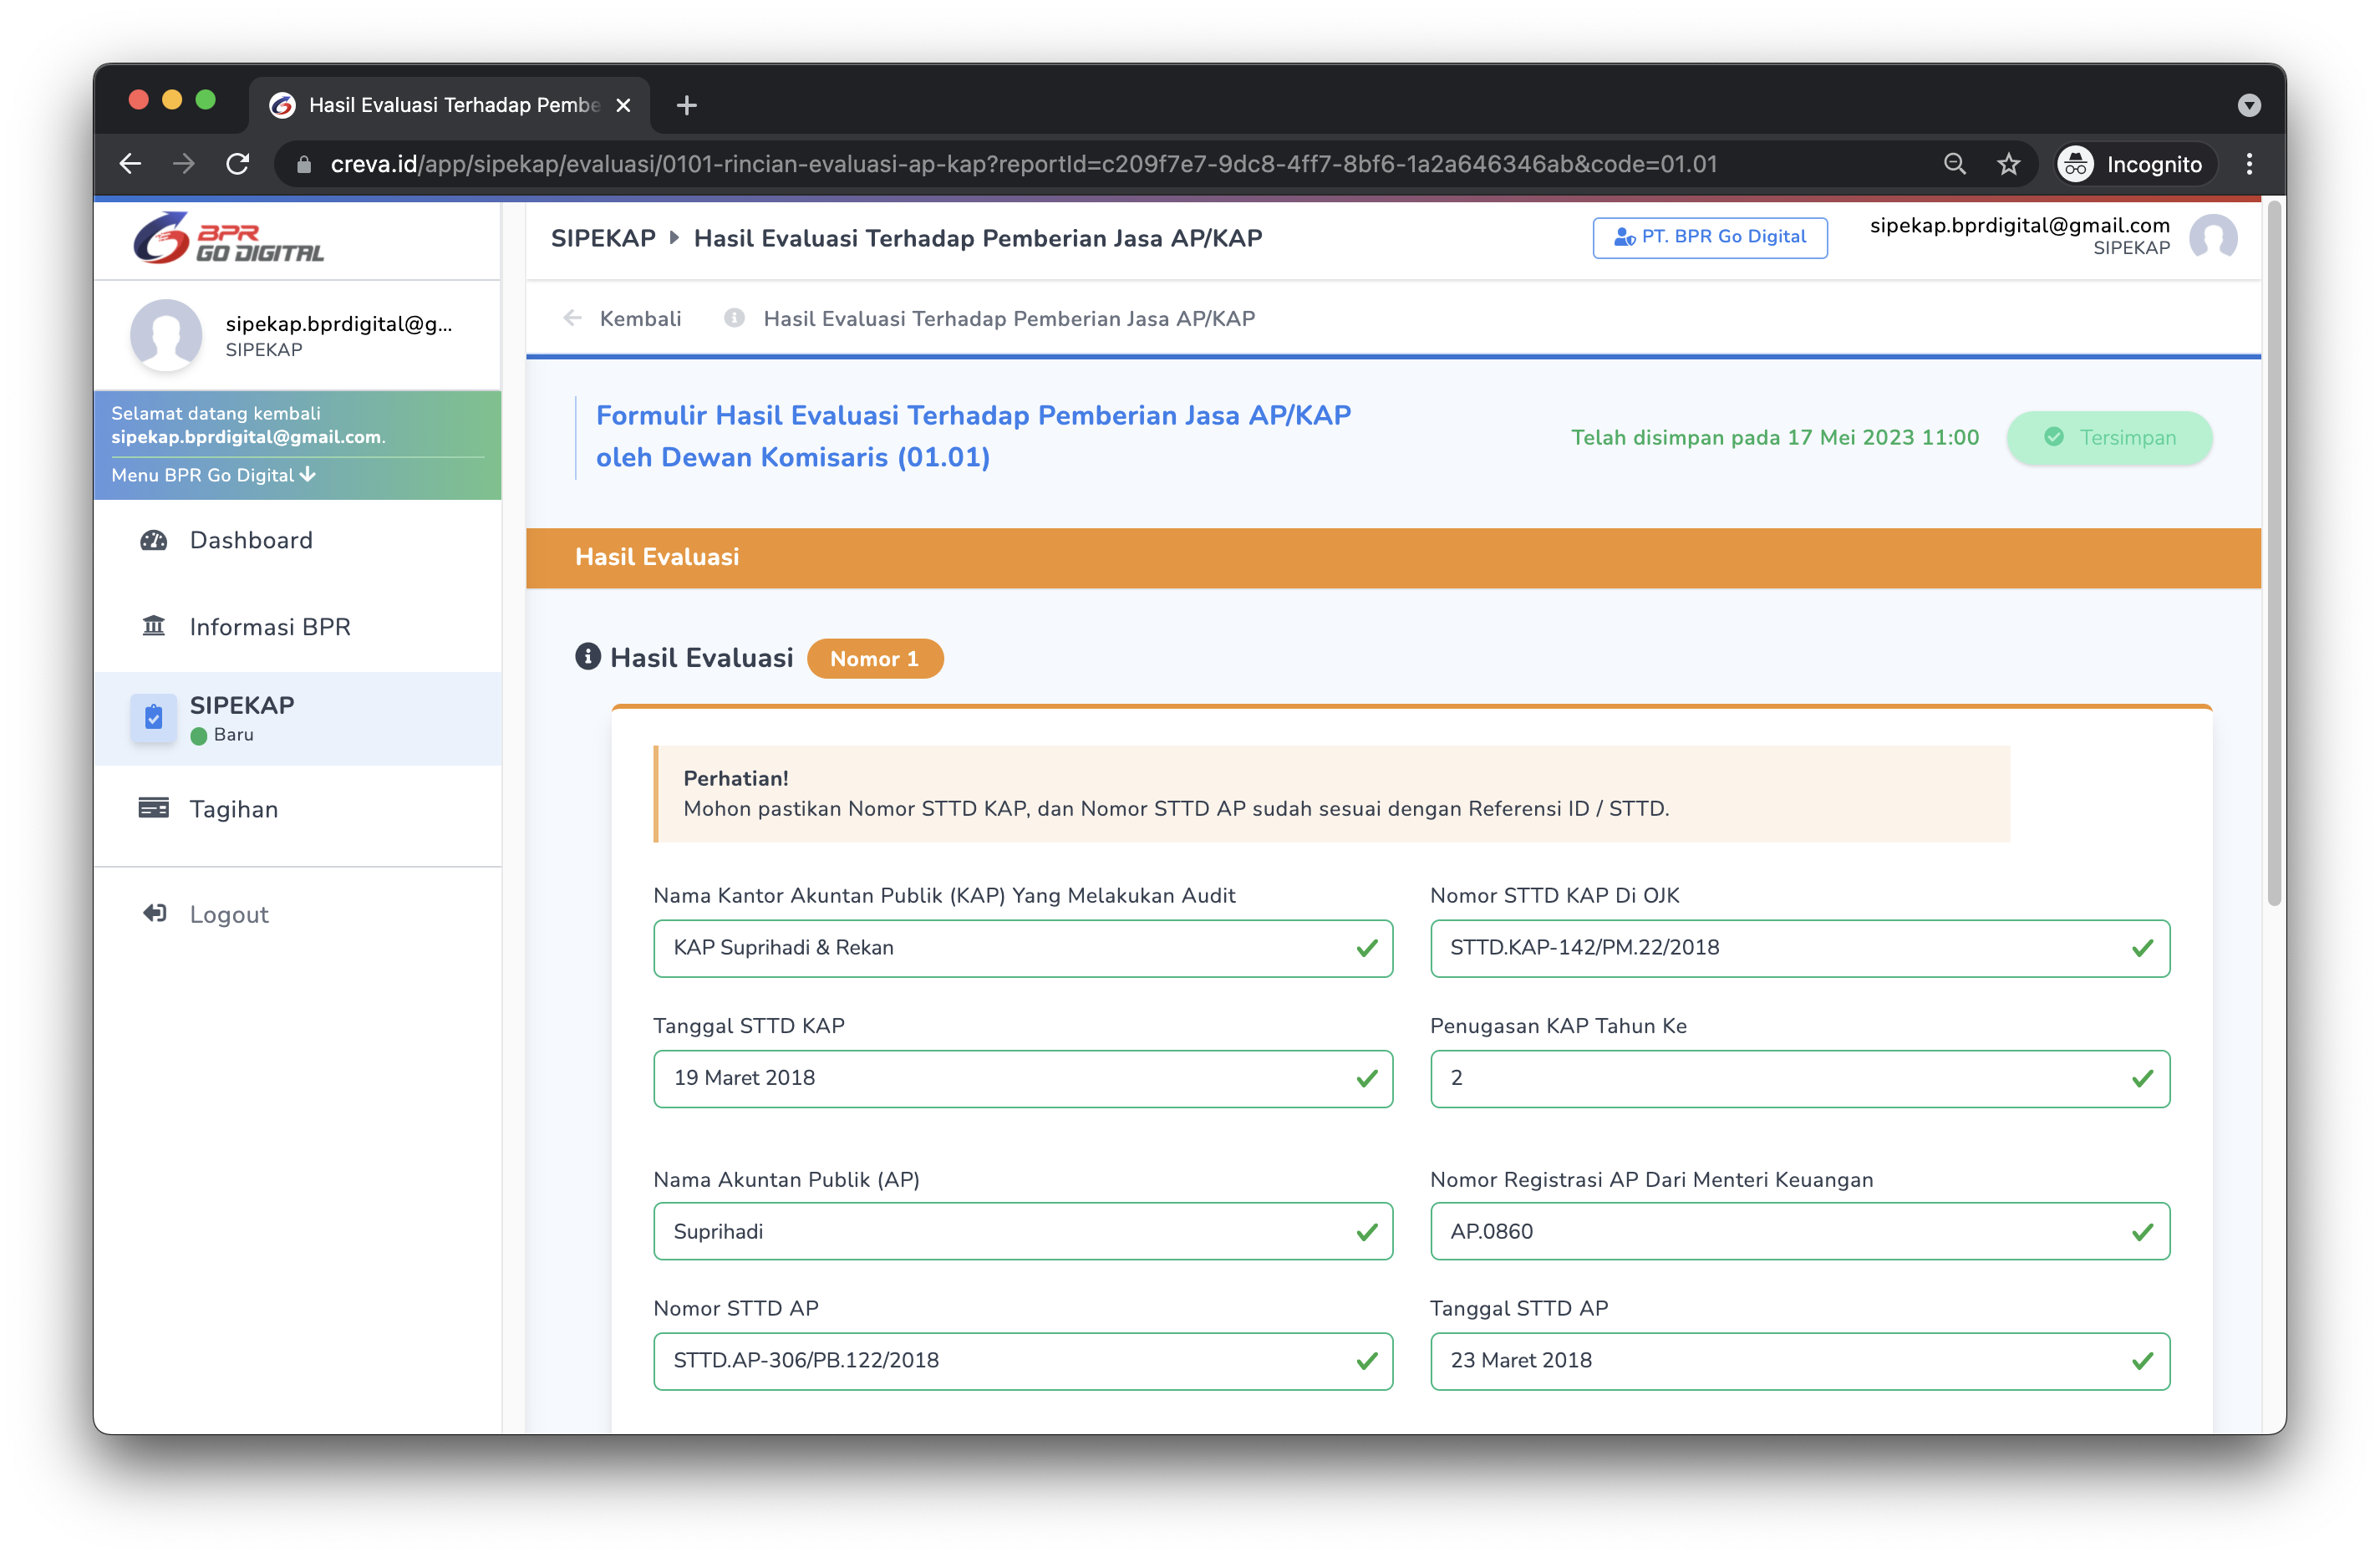
Task: Click the padlock site info icon
Action: (x=304, y=164)
